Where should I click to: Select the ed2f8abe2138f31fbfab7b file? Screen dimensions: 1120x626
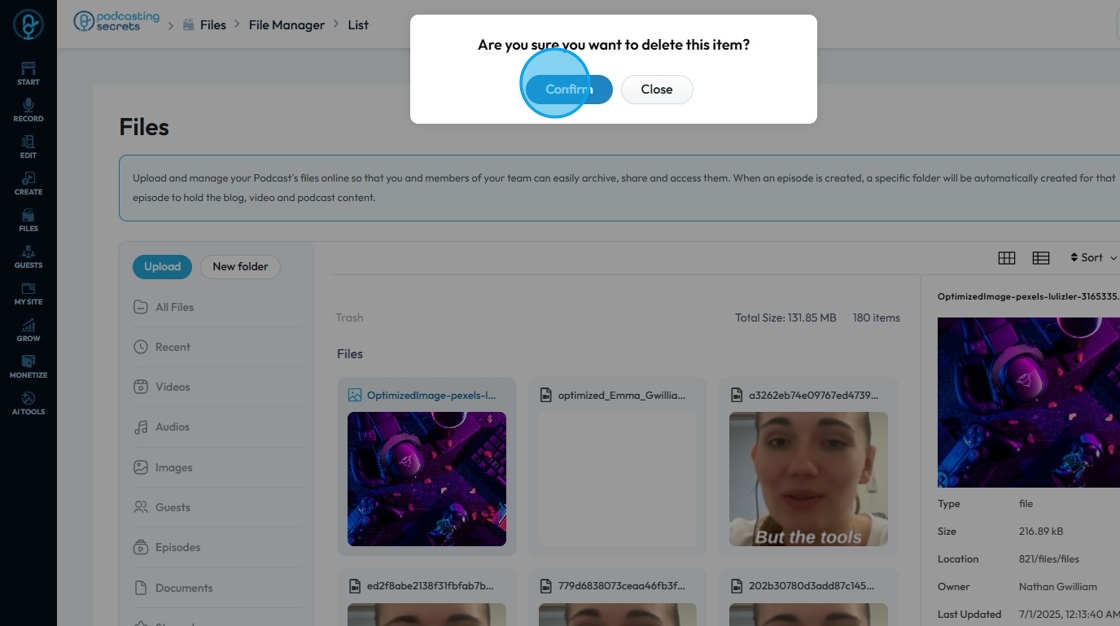430,586
